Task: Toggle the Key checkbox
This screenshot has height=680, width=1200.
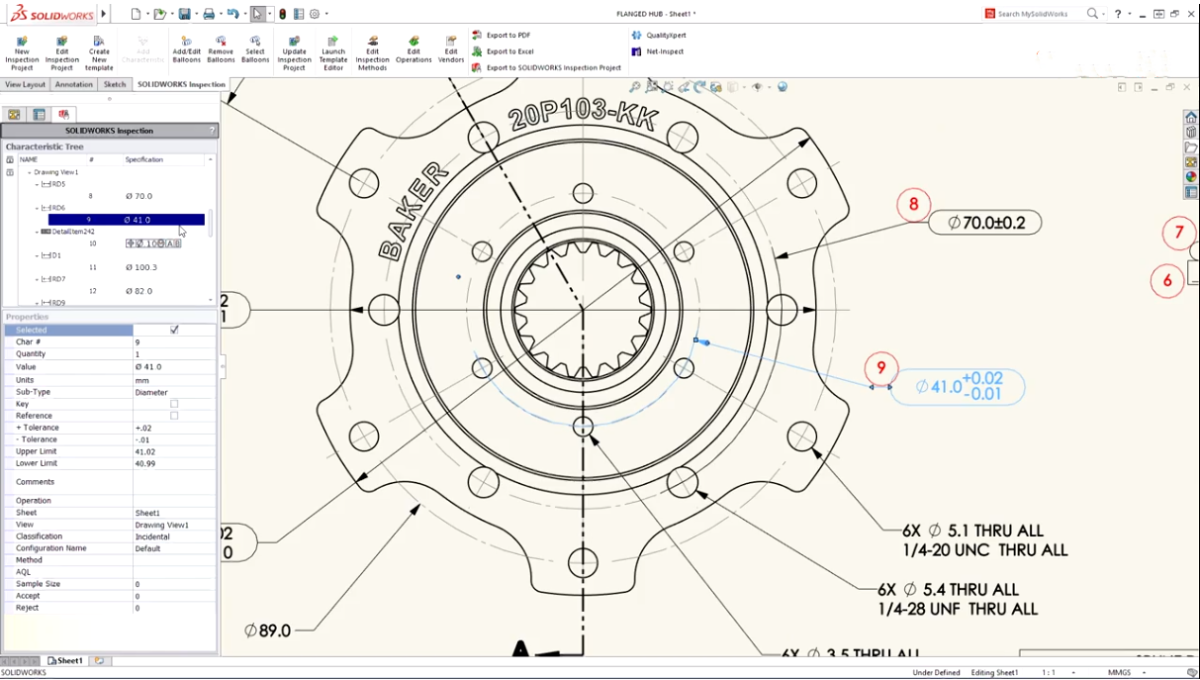Action: [x=174, y=404]
